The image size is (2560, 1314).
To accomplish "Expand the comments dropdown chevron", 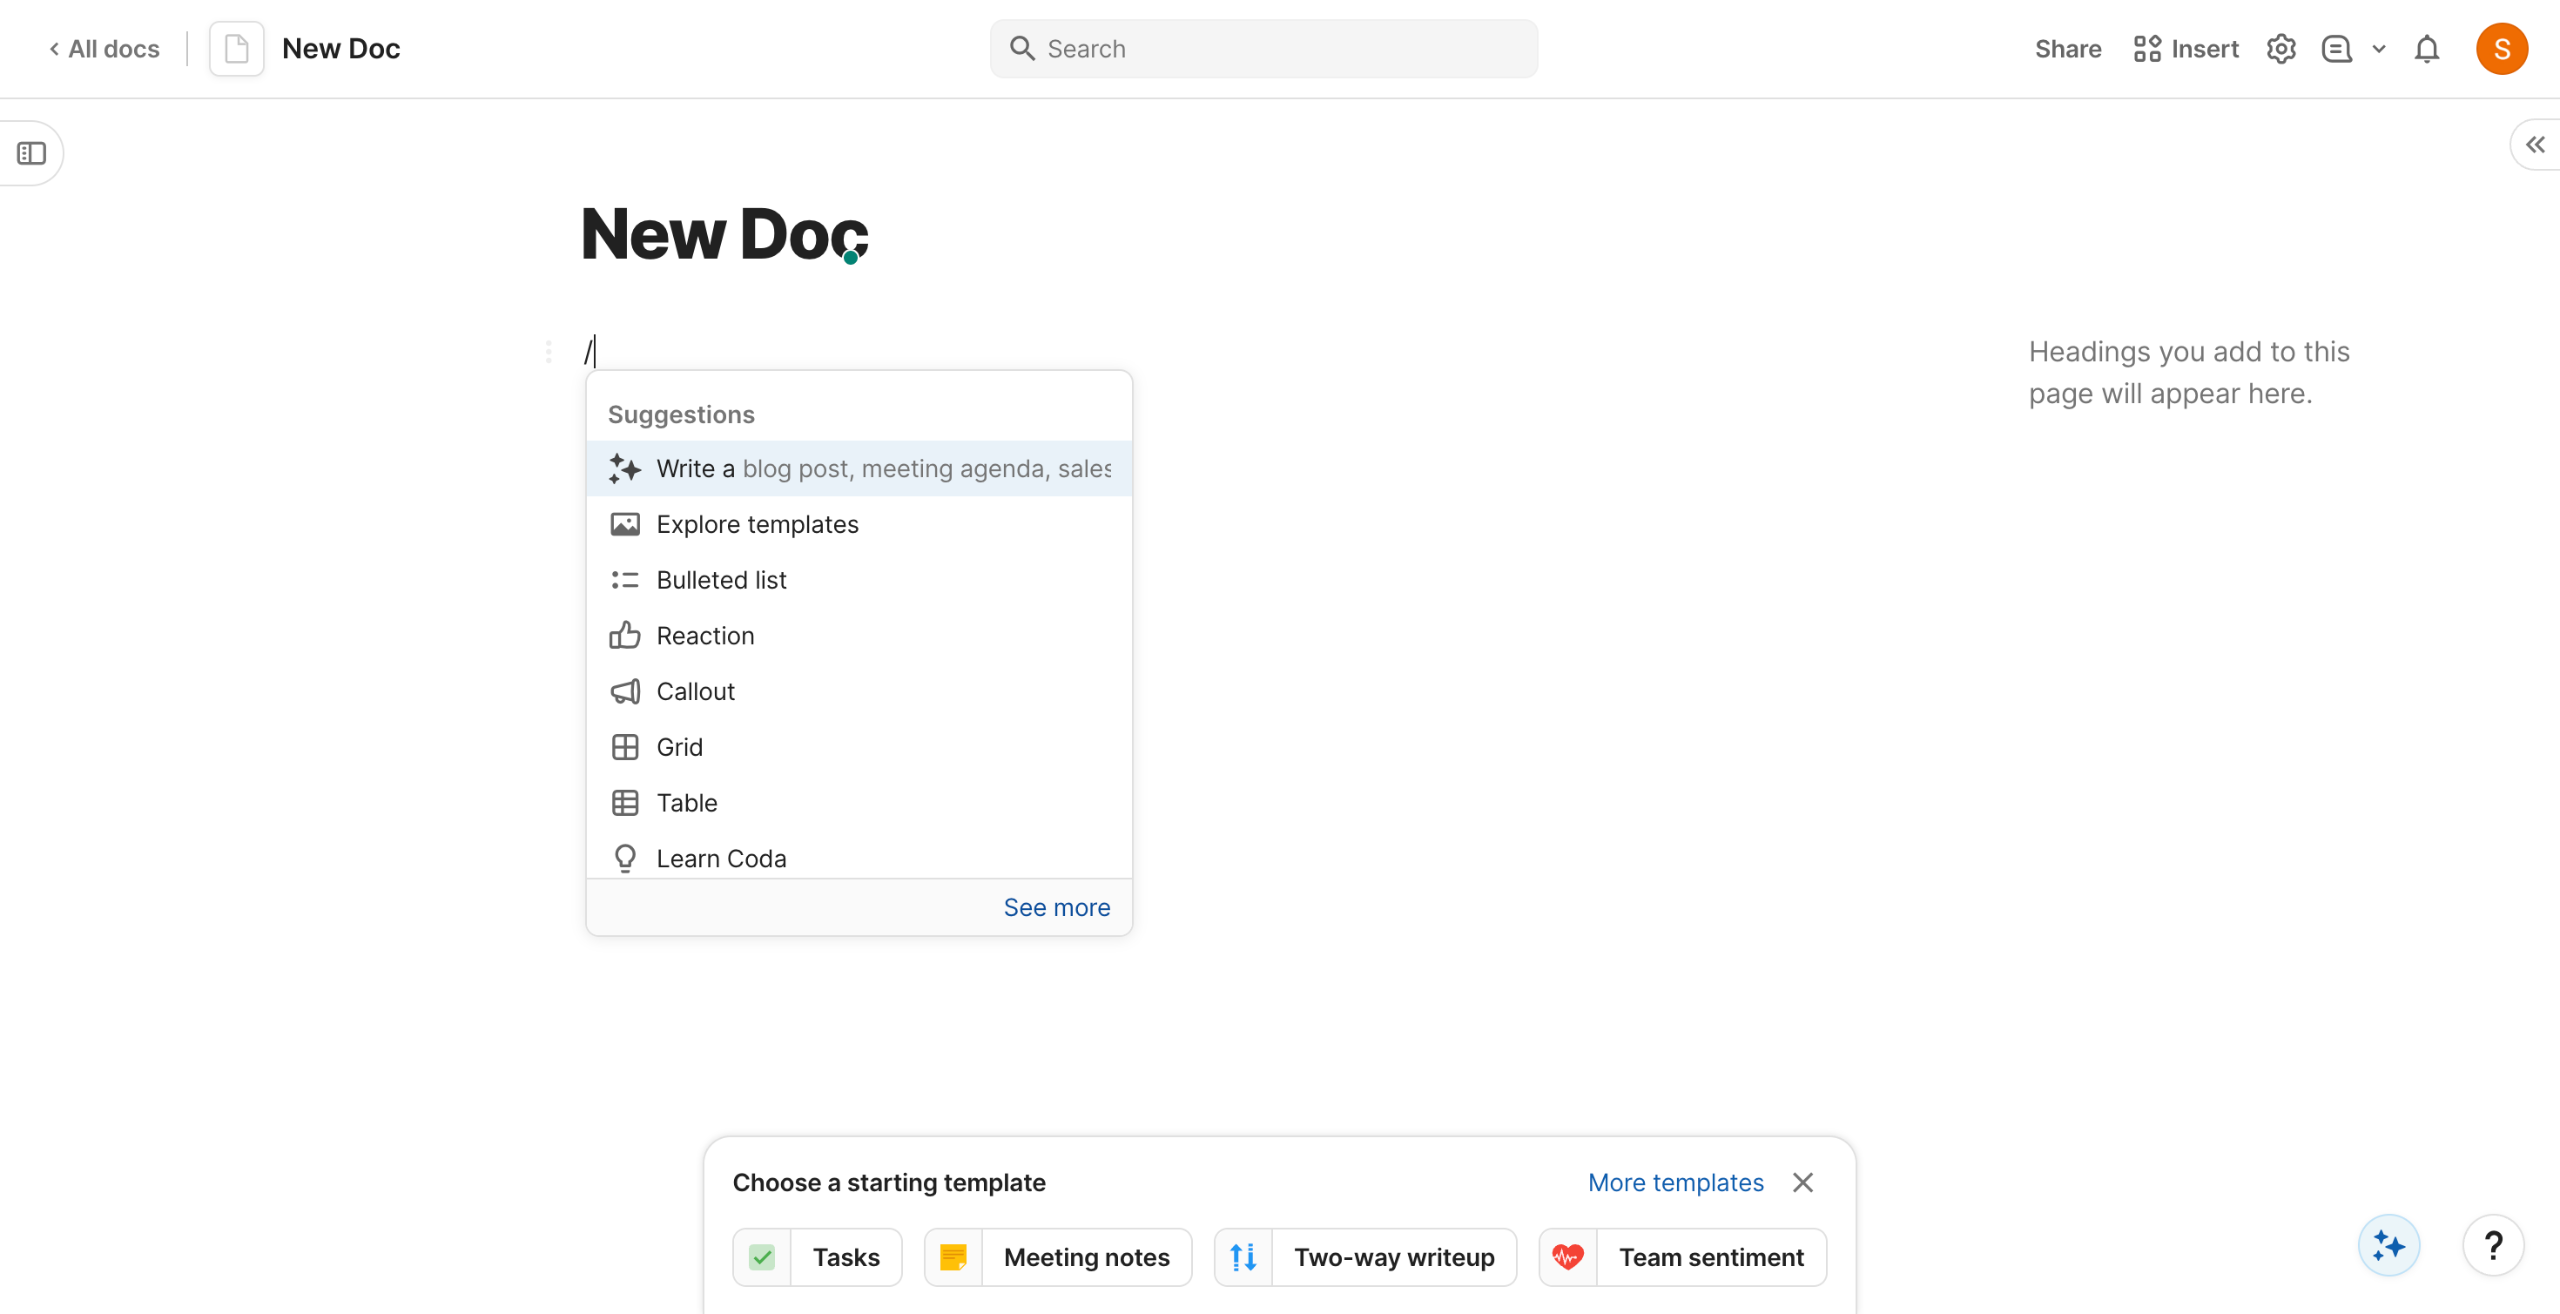I will [x=2379, y=49].
